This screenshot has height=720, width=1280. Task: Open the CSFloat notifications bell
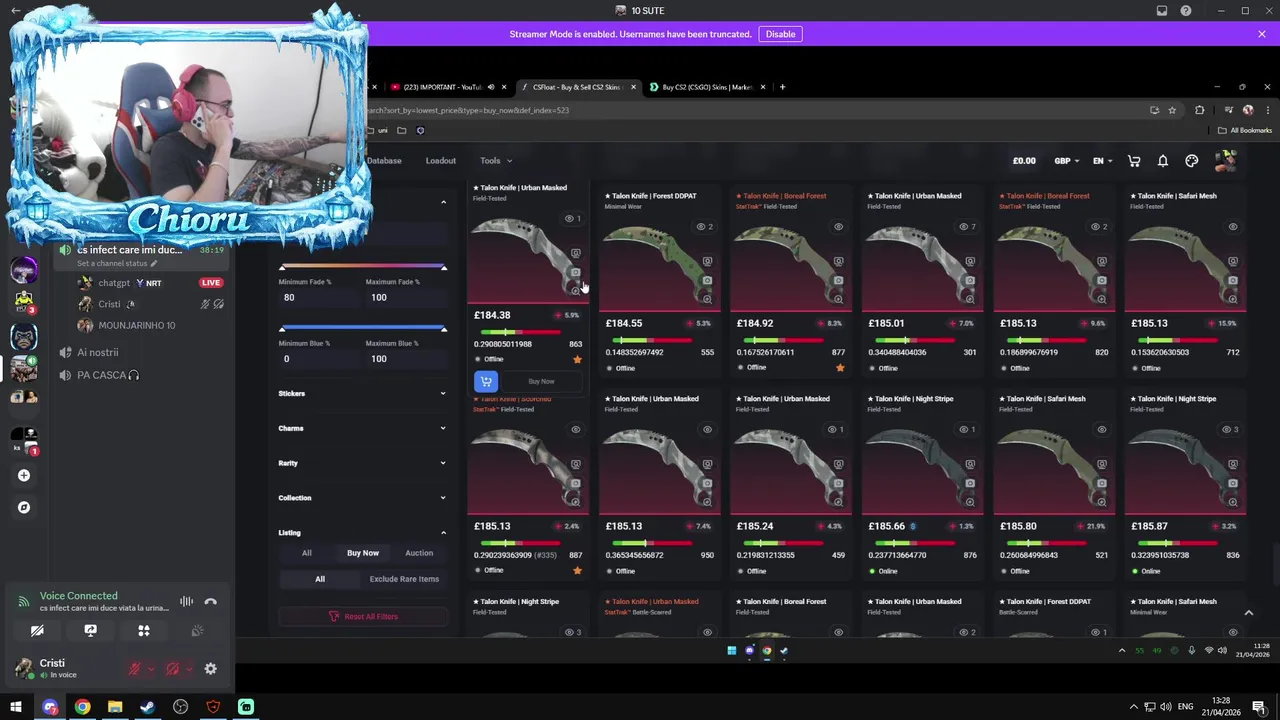tap(1163, 161)
